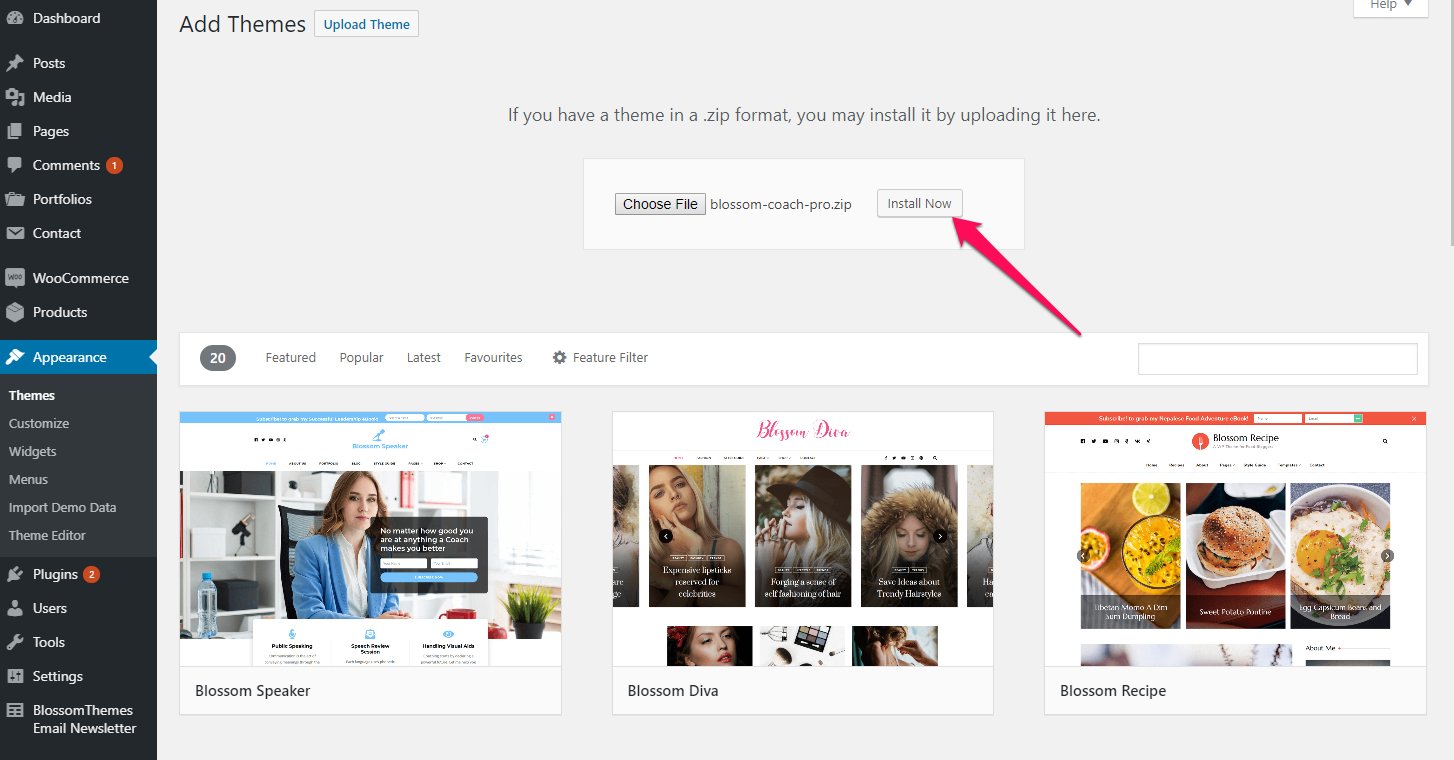Click the Install Now button
This screenshot has width=1454, height=760.
(919, 203)
